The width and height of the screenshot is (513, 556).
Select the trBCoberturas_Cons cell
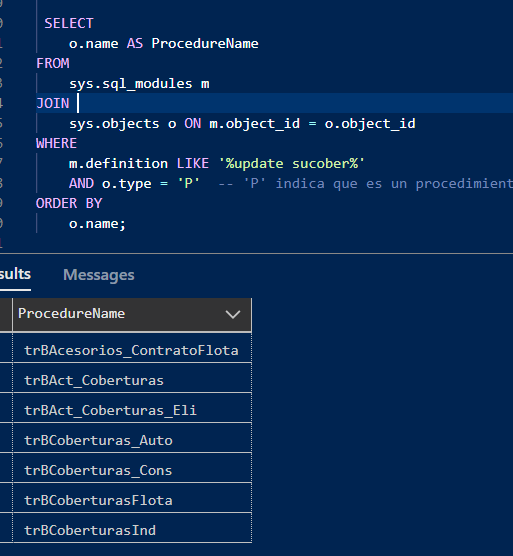tap(132, 468)
